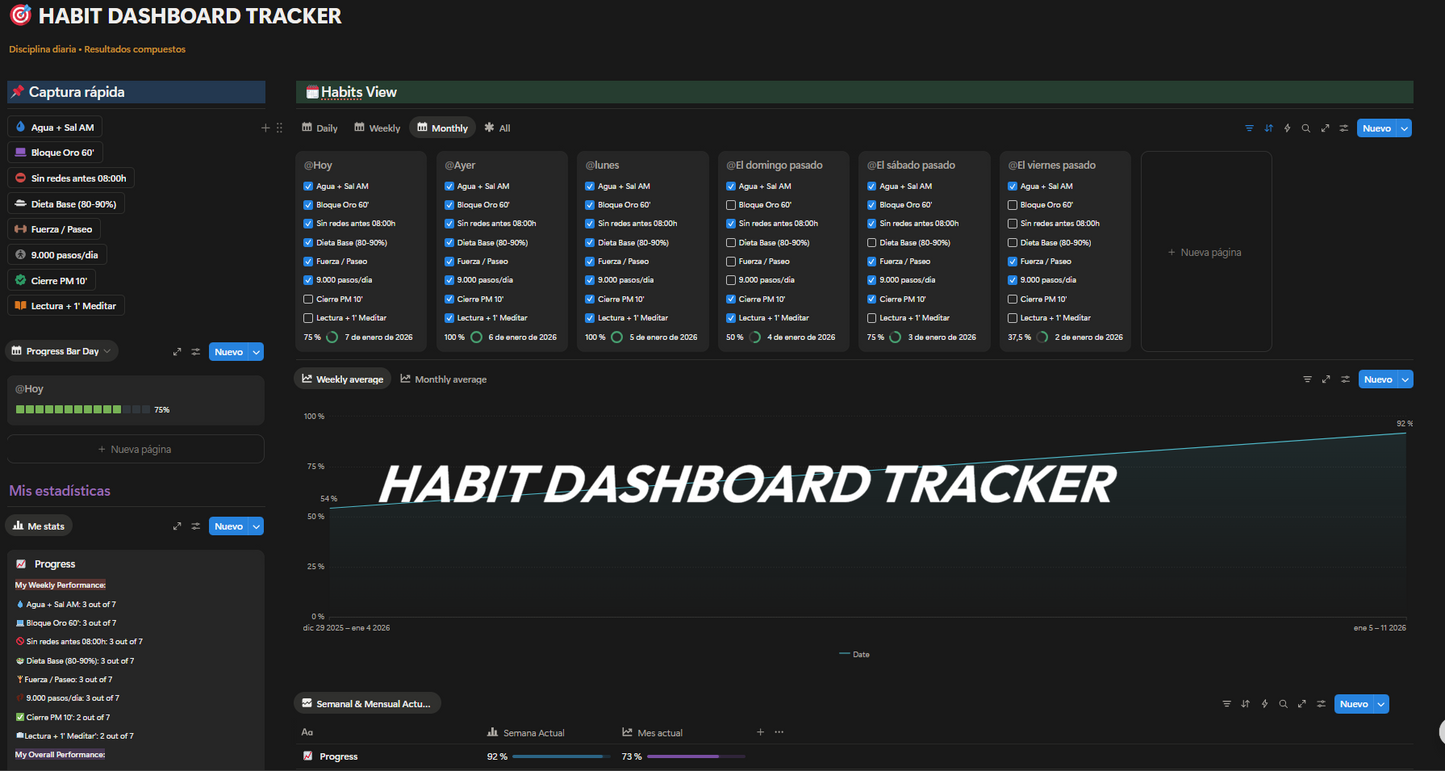1445x771 pixels.
Task: Check Bloque Oro 60' on @El domingo pasado
Action: [x=730, y=204]
